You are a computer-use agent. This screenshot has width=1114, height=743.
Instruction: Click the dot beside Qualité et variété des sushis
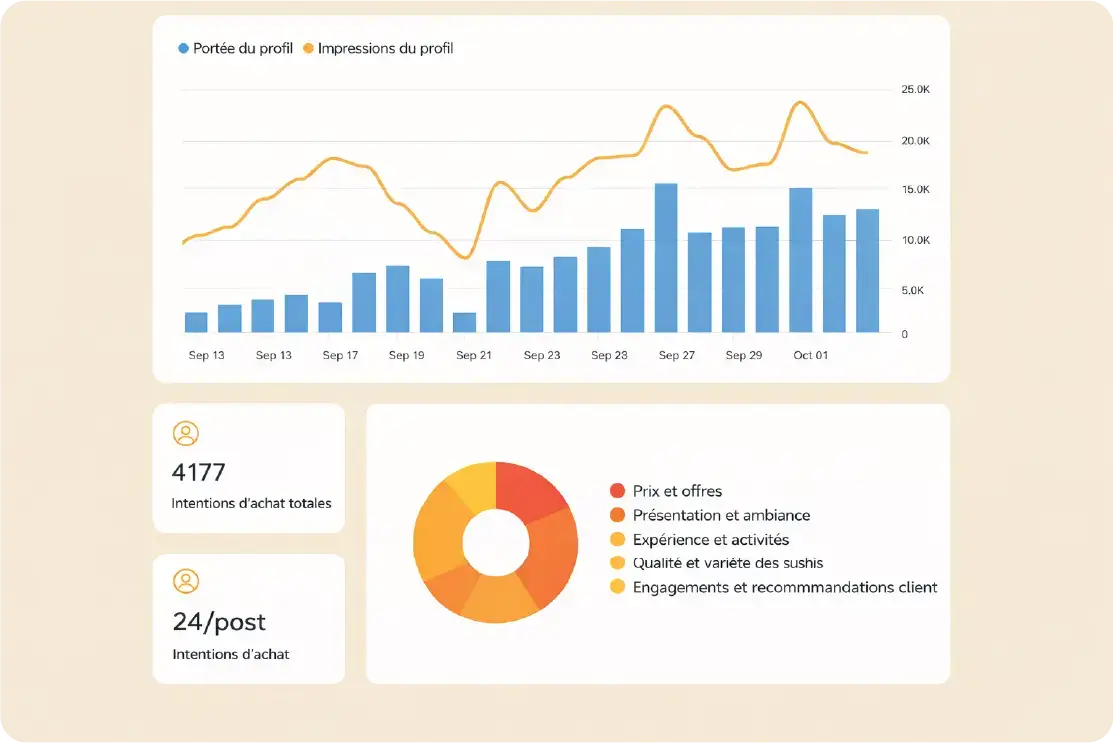617,563
